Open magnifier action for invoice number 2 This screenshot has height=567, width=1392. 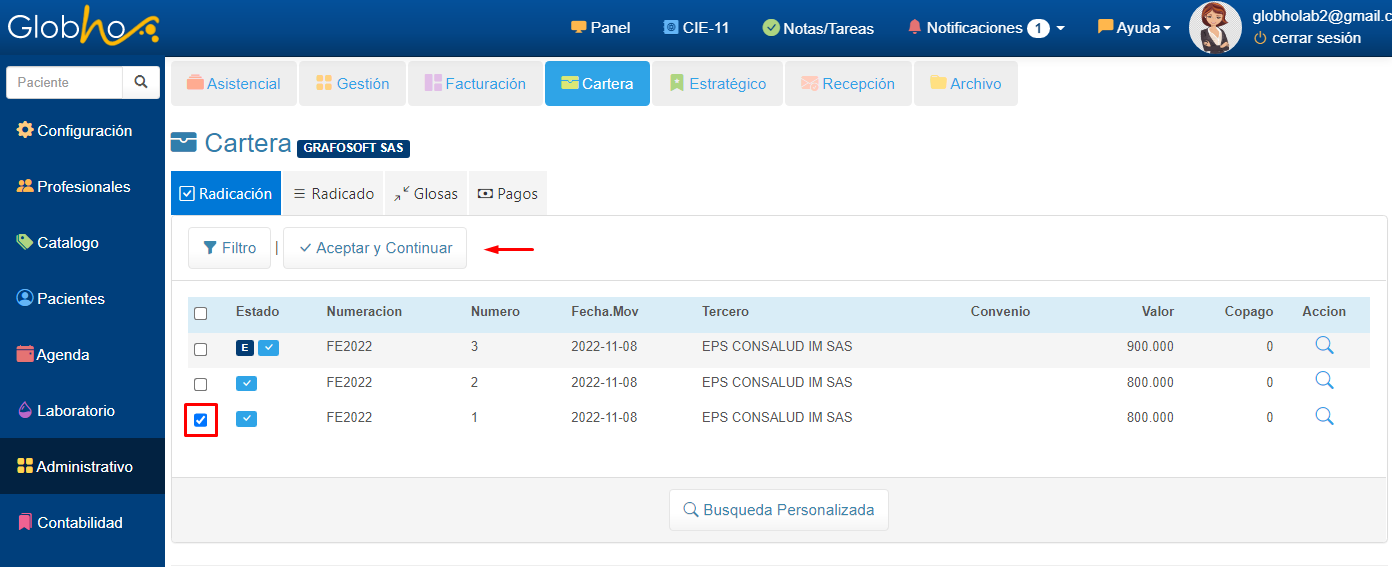pyautogui.click(x=1324, y=381)
